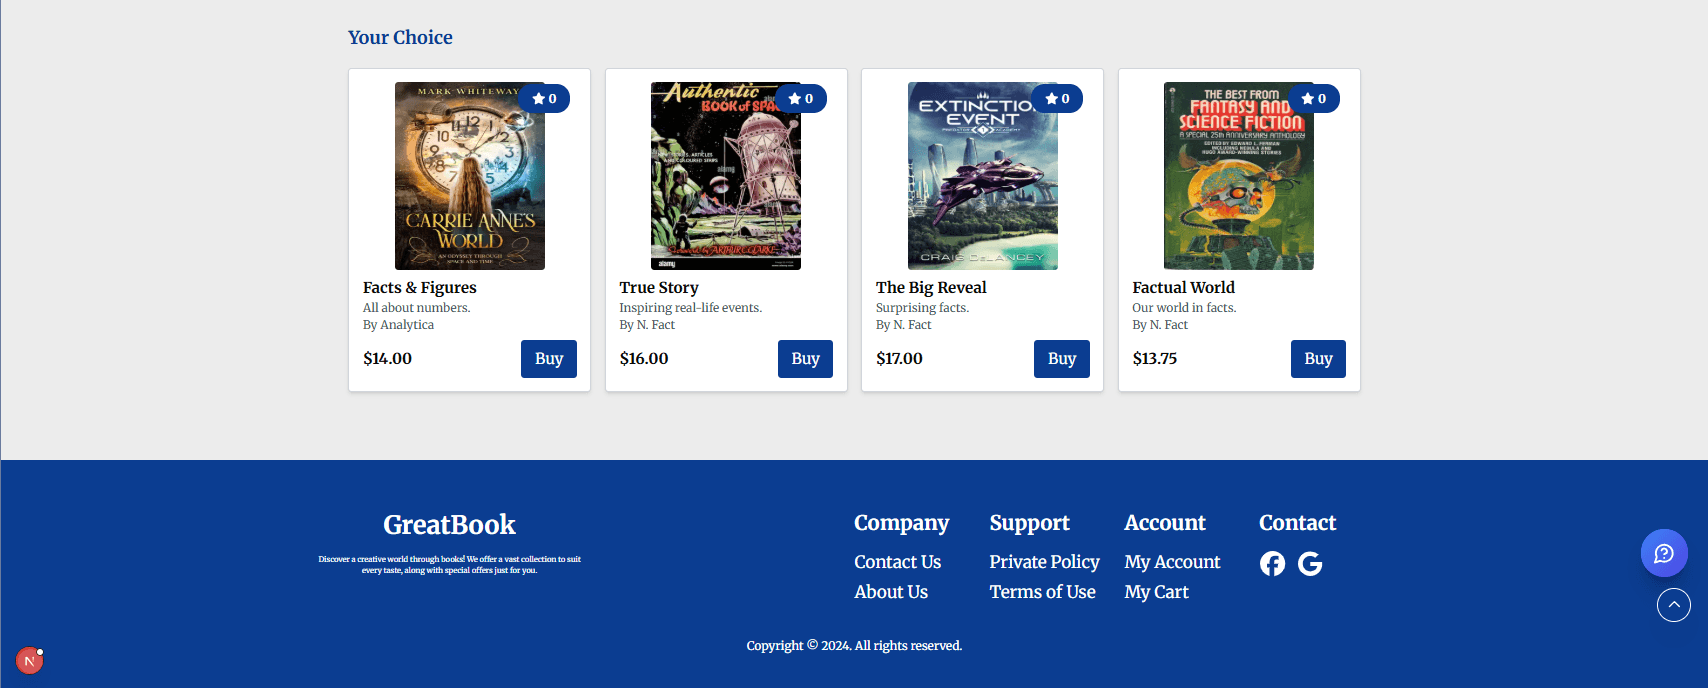
Task: Click star rating badge on Factual World
Action: 1314,99
